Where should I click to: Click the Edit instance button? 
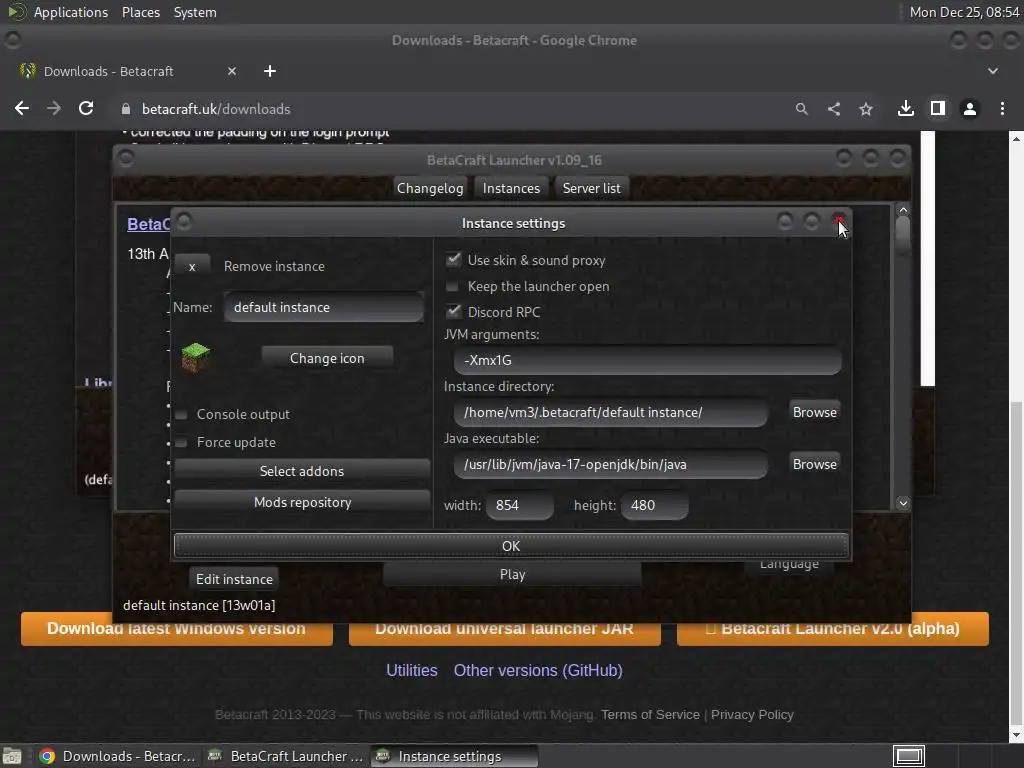click(x=234, y=579)
